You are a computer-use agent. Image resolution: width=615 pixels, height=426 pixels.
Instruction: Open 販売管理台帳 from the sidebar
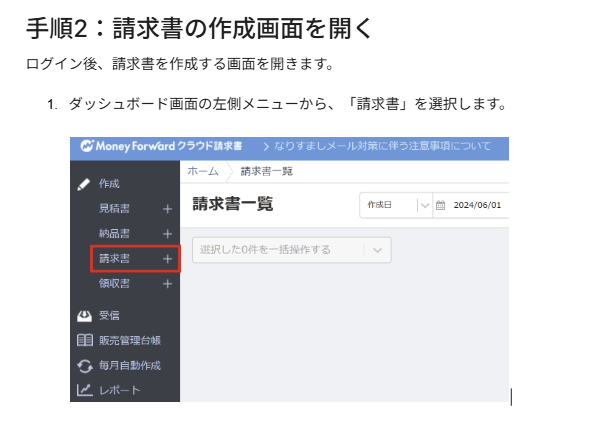click(x=130, y=340)
